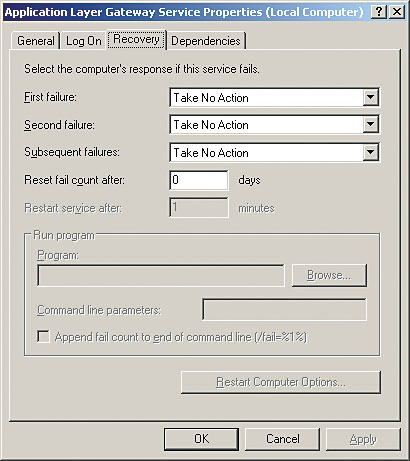Open the Subsequent failures dropdown arrow

tap(371, 153)
